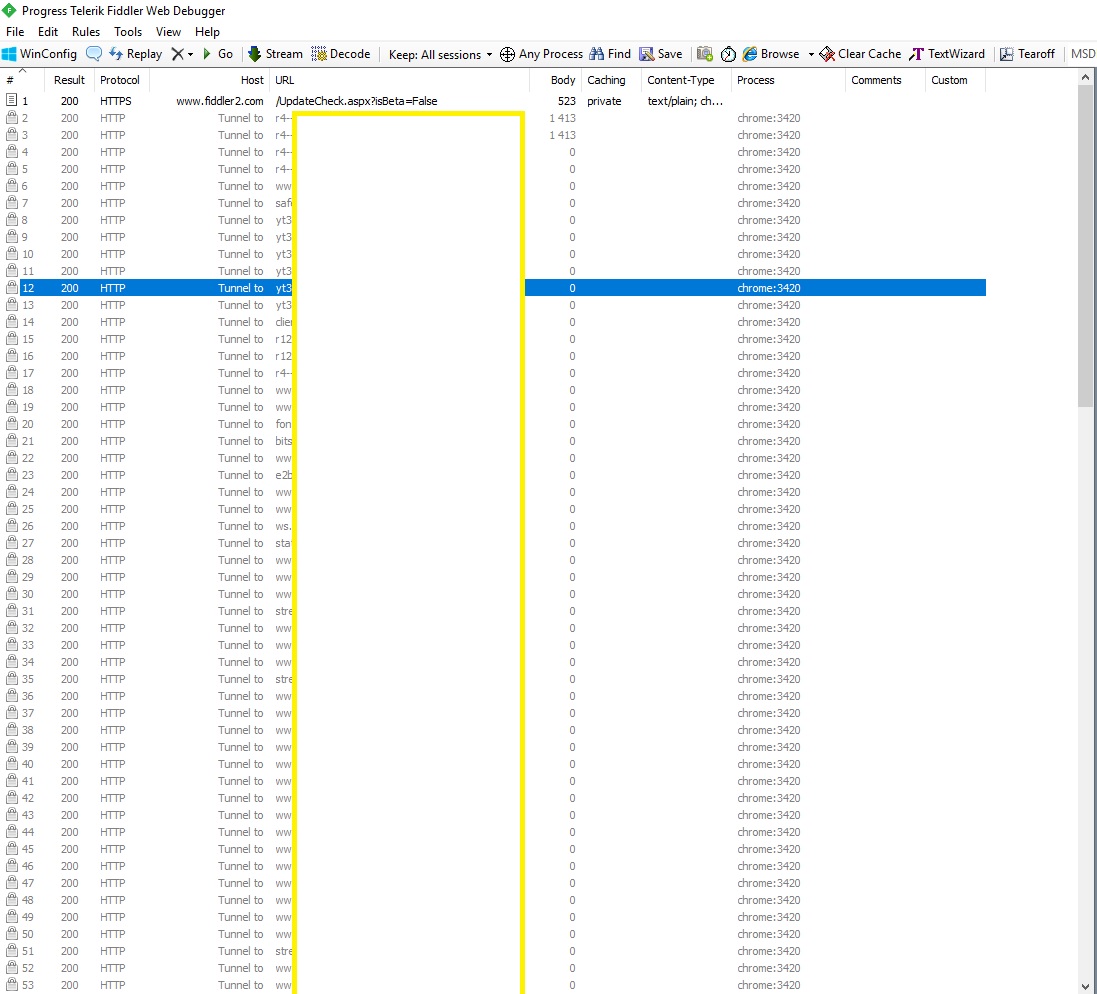
Task: Open the Help menu
Action: point(207,31)
